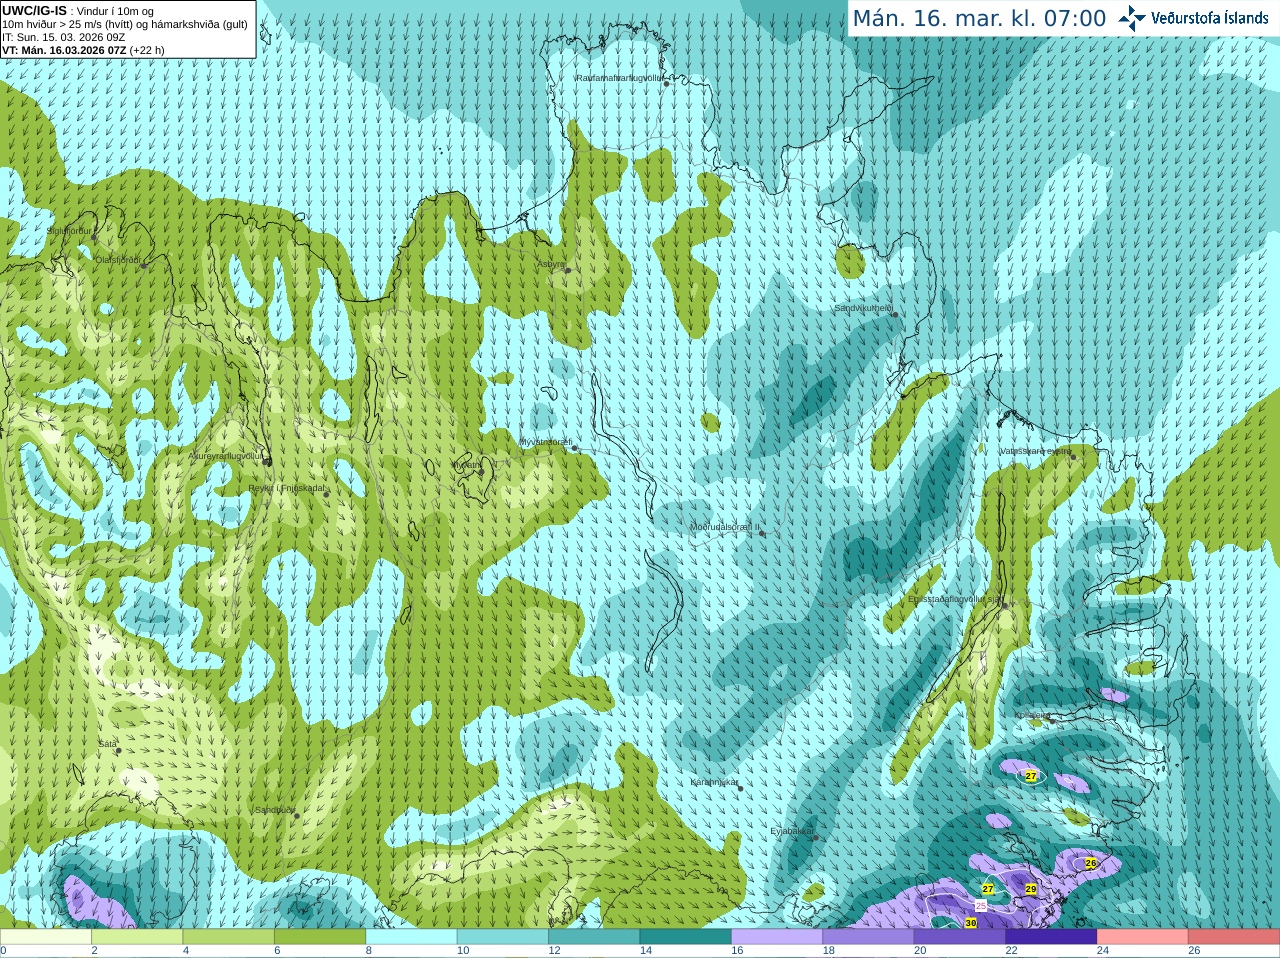
Task: Click the 'Akureyrarflugvöllur' text label
Action: click(226, 455)
